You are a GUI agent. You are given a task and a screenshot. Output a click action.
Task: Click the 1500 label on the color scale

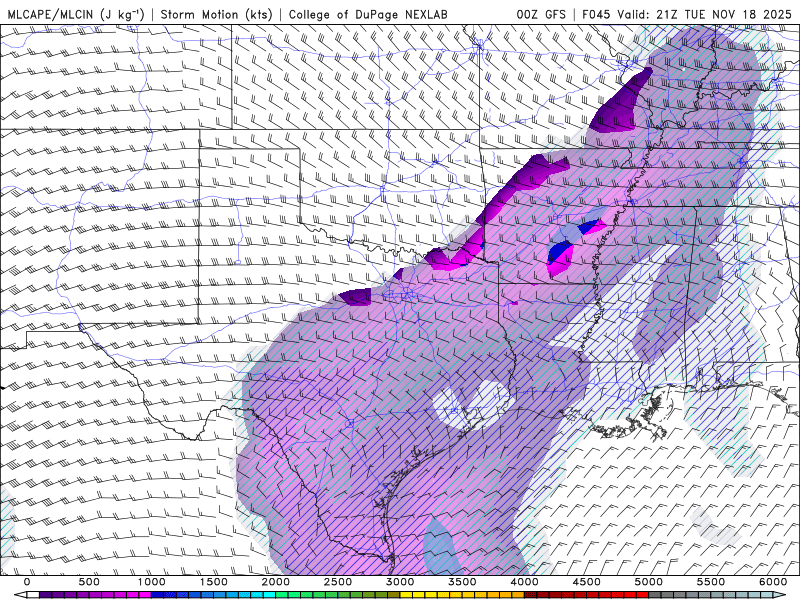pos(214,582)
